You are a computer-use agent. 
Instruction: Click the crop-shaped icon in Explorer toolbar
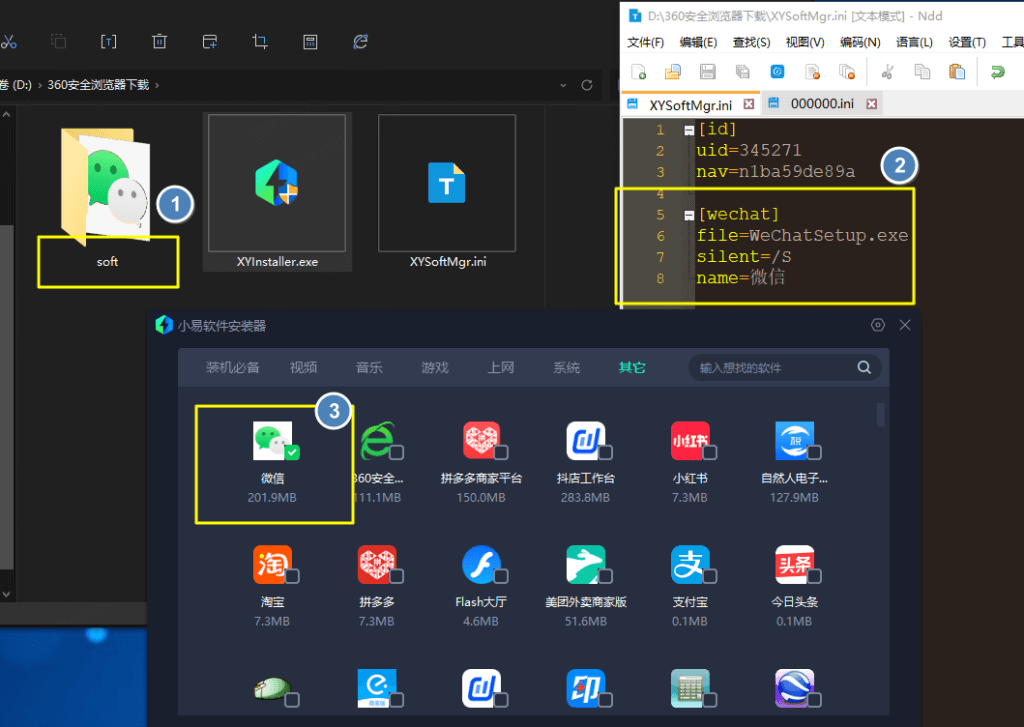[260, 42]
